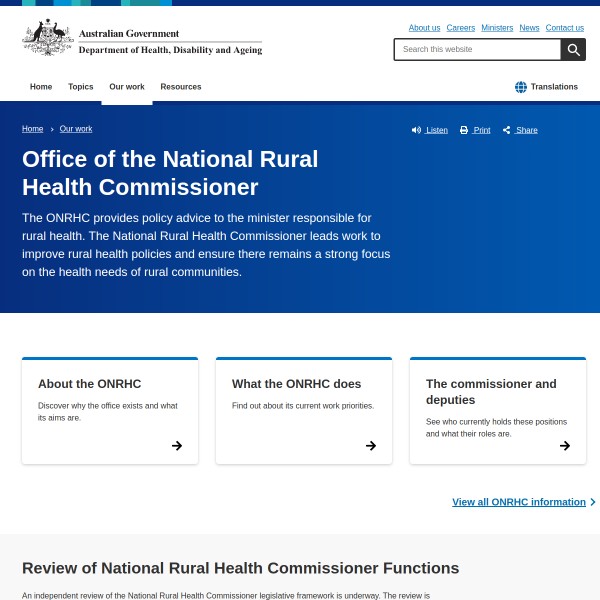Click the Print printer icon
Image resolution: width=600 pixels, height=600 pixels.
pyautogui.click(x=464, y=130)
